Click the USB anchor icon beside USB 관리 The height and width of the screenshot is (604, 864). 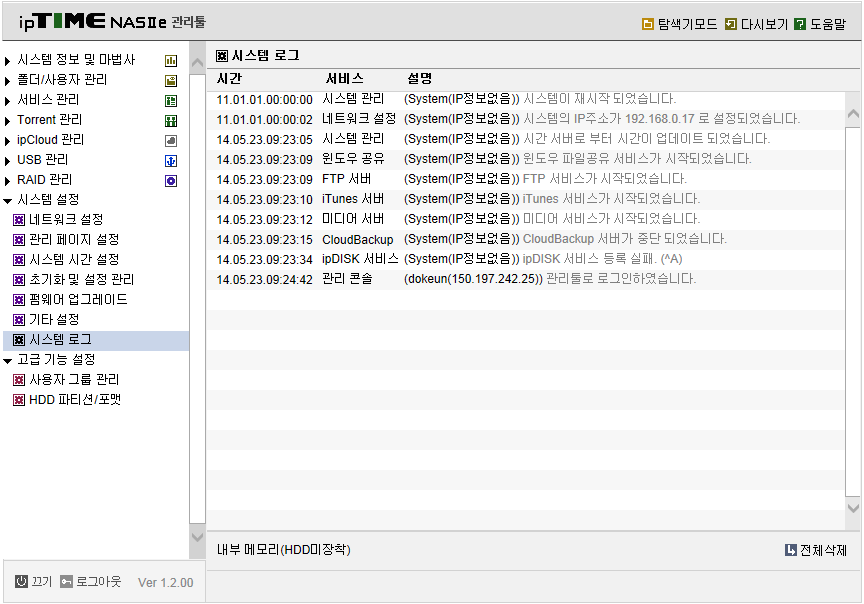pyautogui.click(x=171, y=161)
